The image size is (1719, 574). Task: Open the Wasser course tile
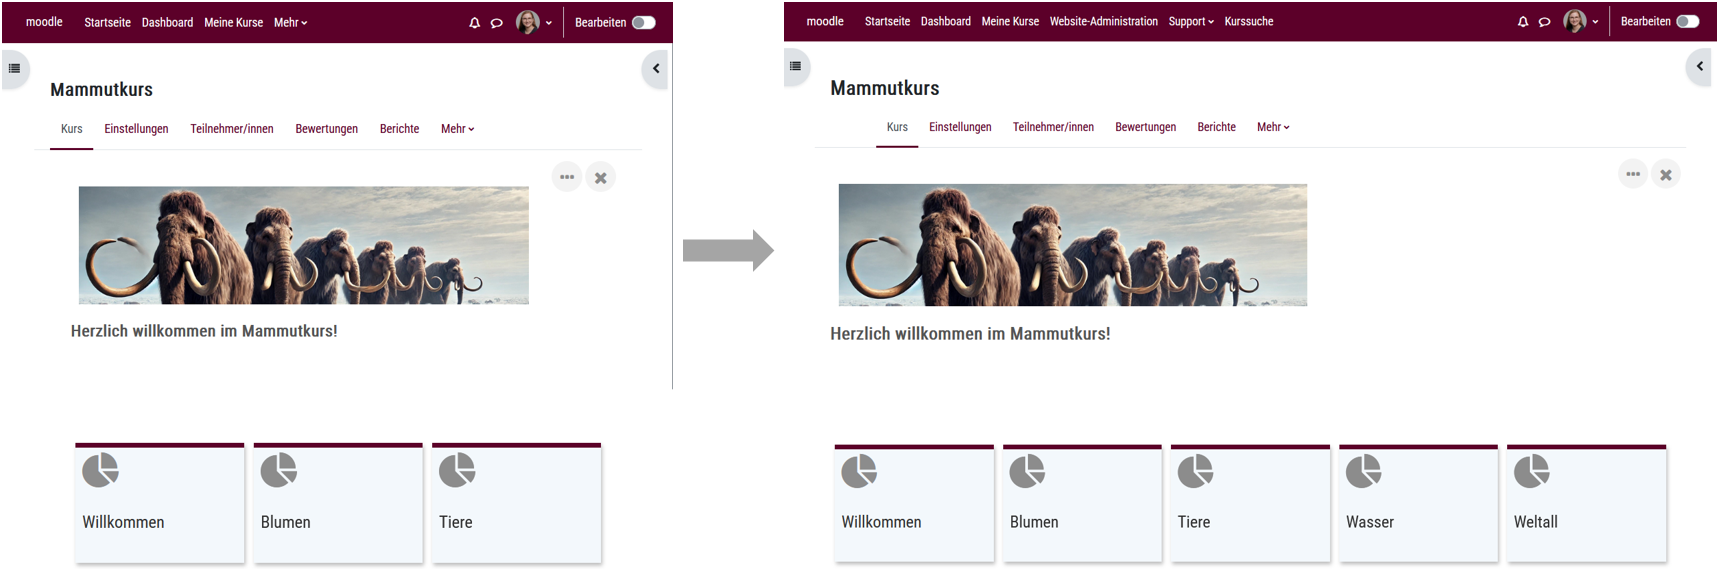pyautogui.click(x=1418, y=505)
